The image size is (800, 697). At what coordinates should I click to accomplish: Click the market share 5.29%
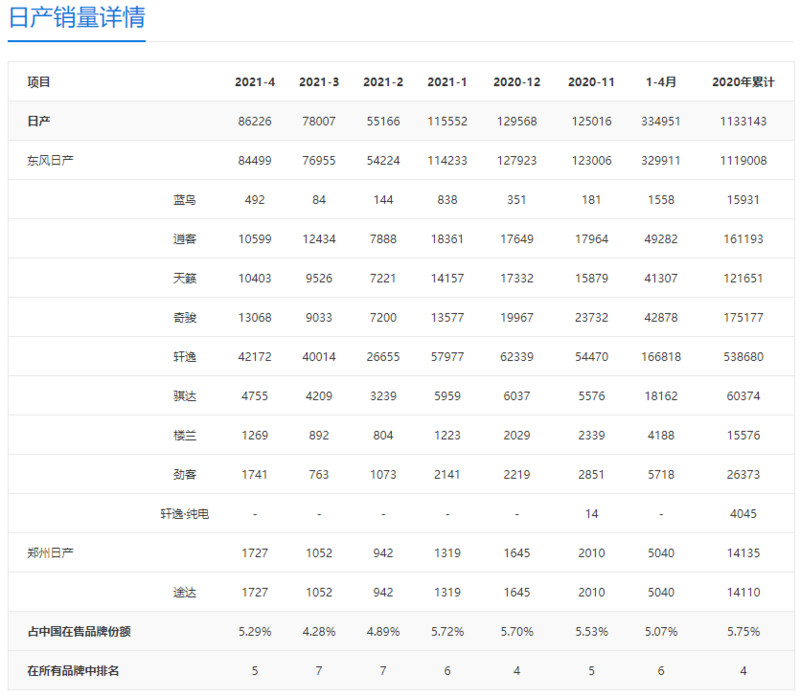[x=255, y=632]
